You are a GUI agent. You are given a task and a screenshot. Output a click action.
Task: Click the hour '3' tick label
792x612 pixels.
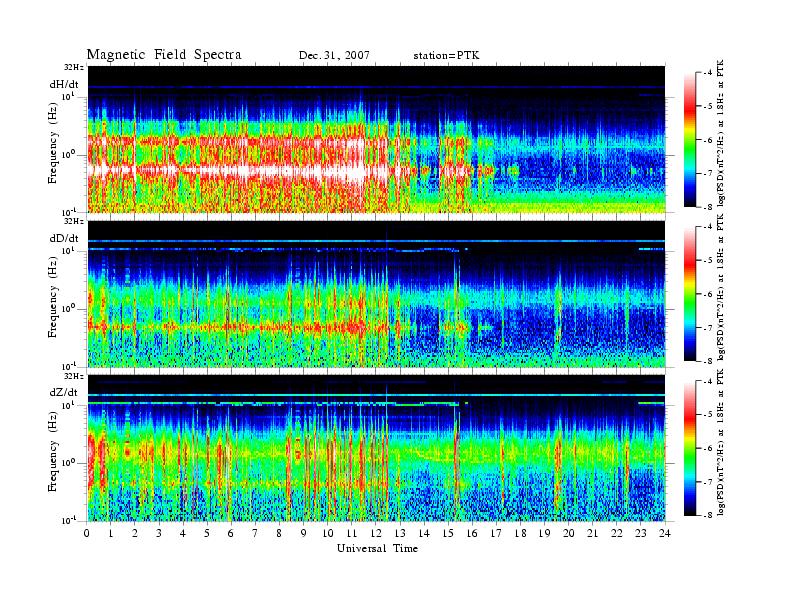[159, 533]
